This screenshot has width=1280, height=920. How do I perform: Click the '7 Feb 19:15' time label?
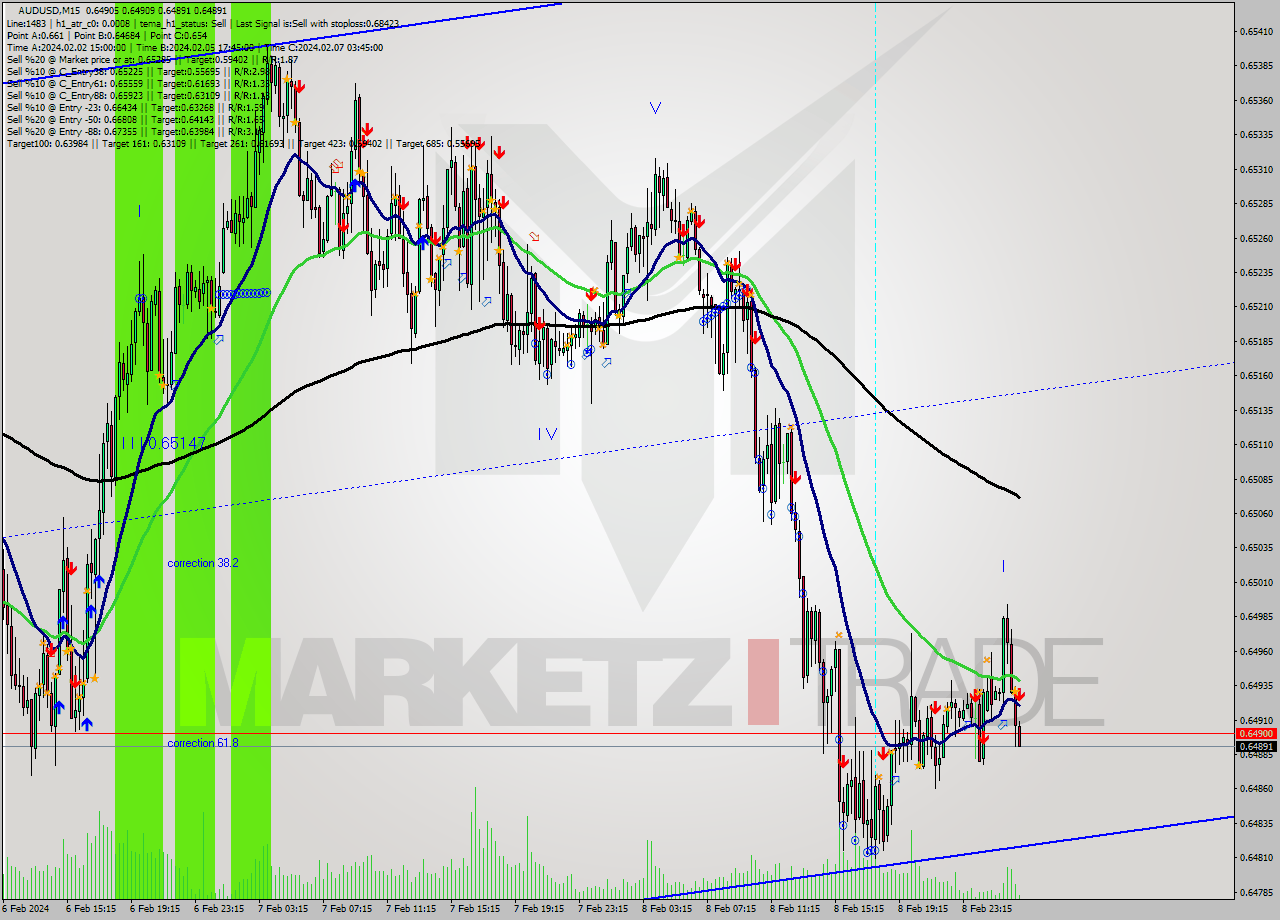coord(539,909)
